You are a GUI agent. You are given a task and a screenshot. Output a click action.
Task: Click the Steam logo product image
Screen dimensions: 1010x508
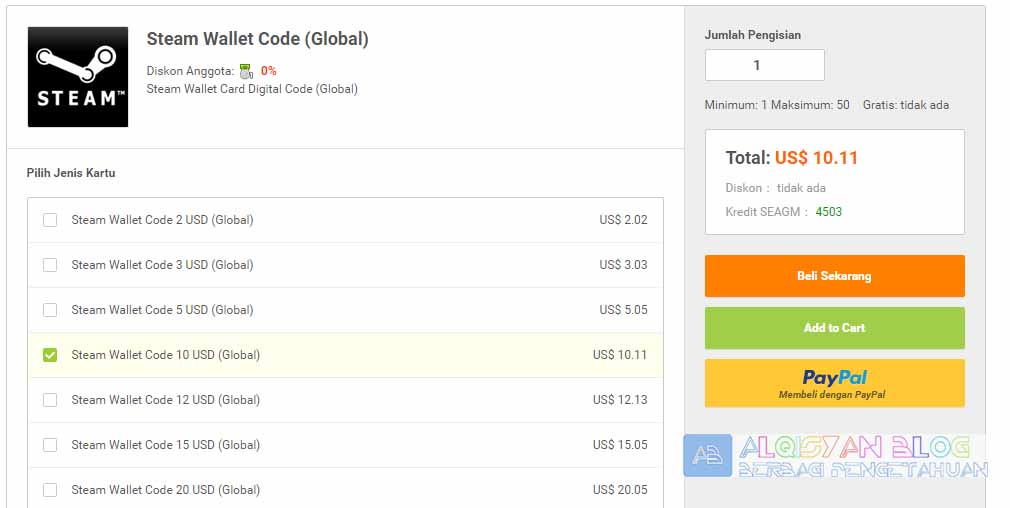pyautogui.click(x=78, y=77)
